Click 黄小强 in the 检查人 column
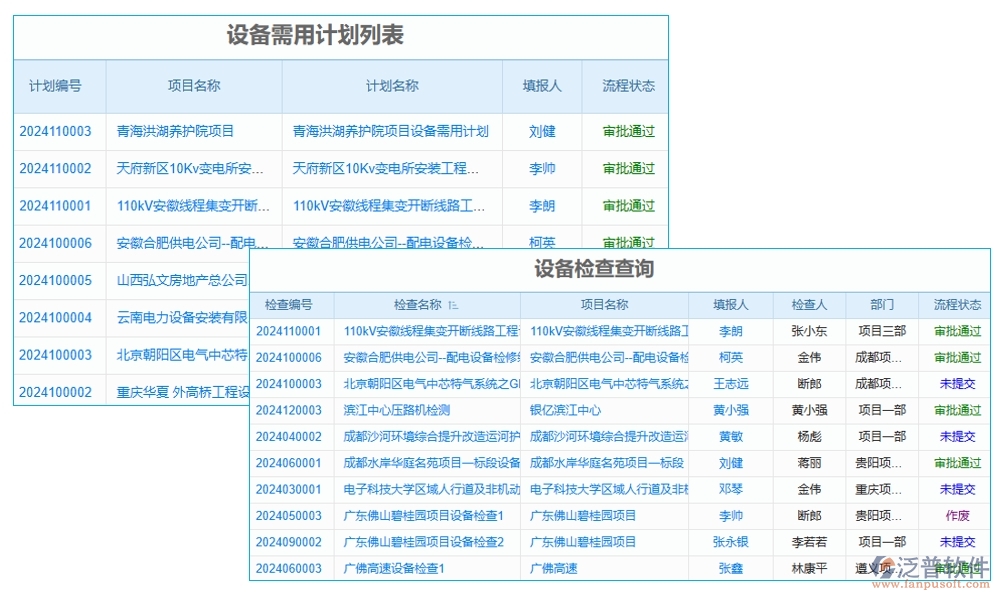The image size is (1000, 600). click(810, 409)
